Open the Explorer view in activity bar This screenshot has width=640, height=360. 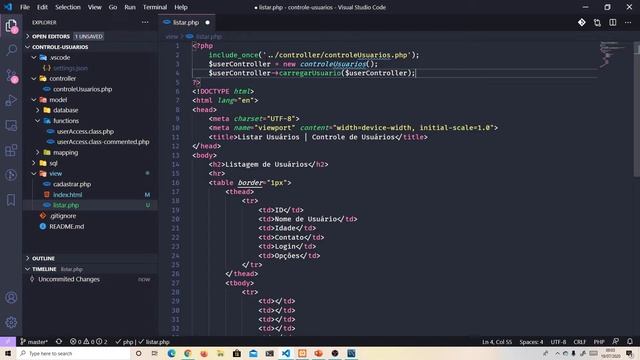click(11, 26)
